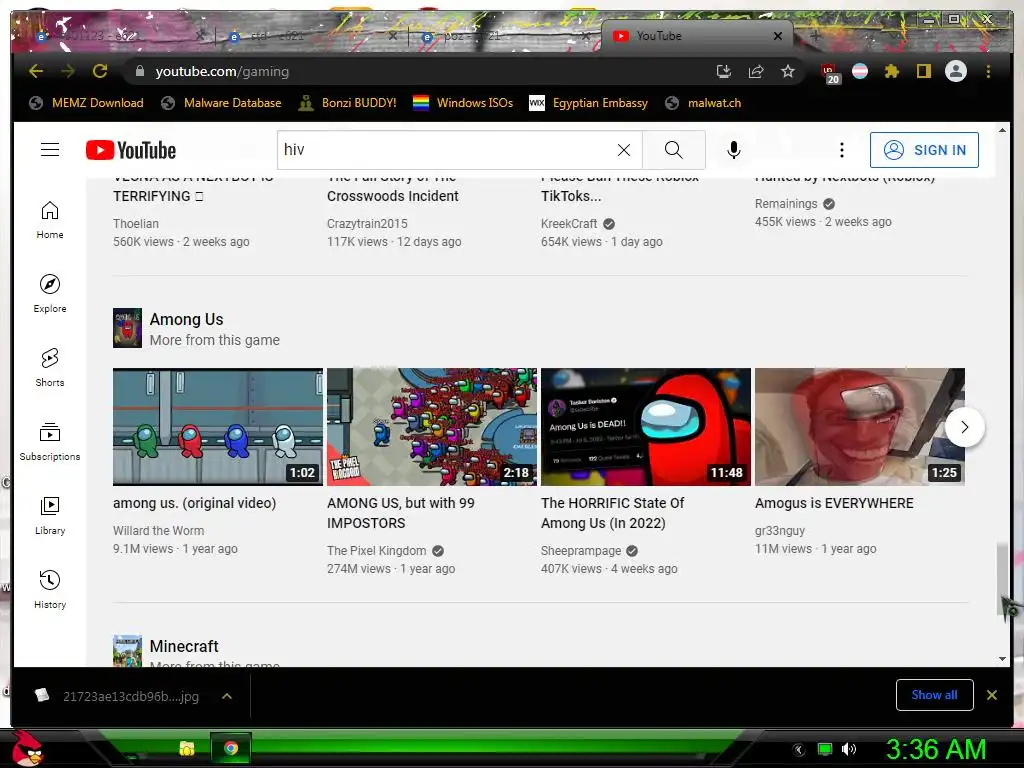Open The Pixel Kingdom channel

click(x=377, y=551)
